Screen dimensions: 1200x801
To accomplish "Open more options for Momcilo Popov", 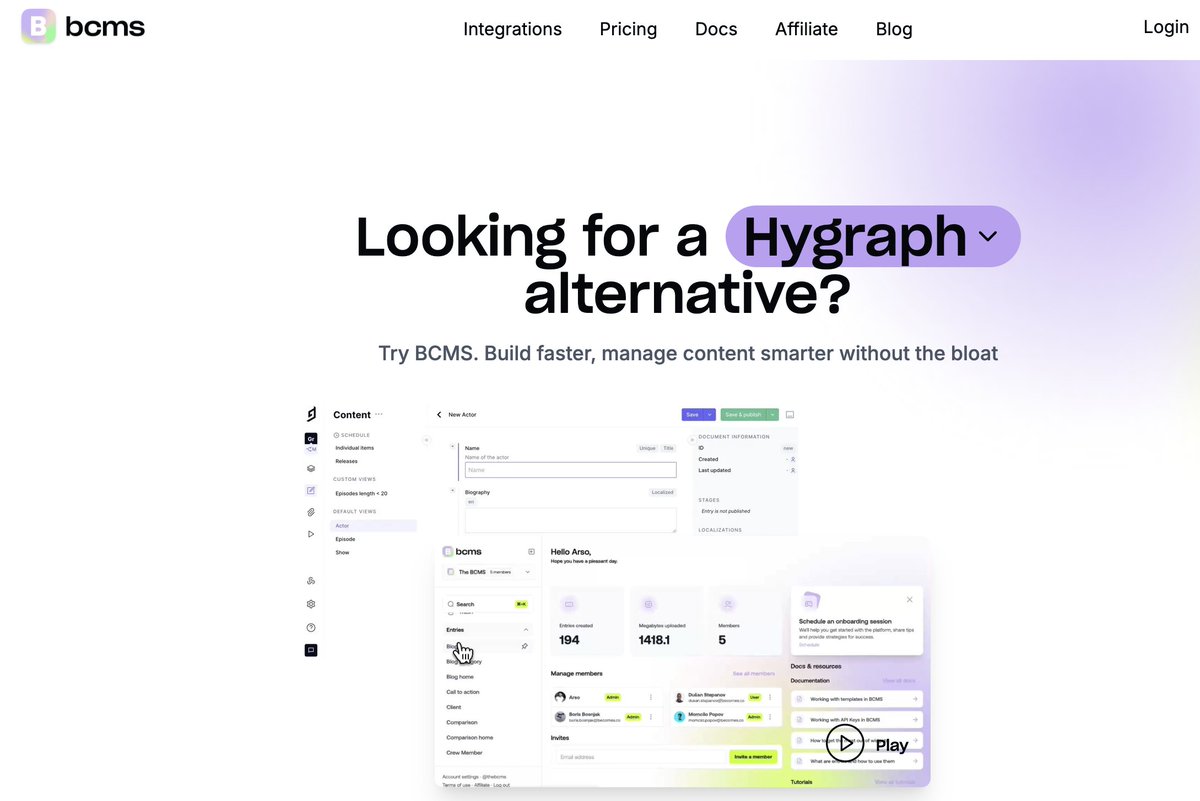I will pyautogui.click(x=771, y=717).
